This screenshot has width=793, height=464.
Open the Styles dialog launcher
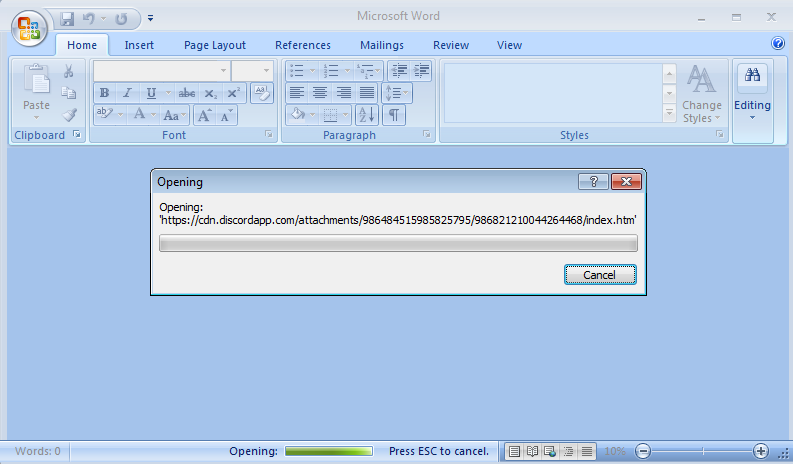point(719,134)
